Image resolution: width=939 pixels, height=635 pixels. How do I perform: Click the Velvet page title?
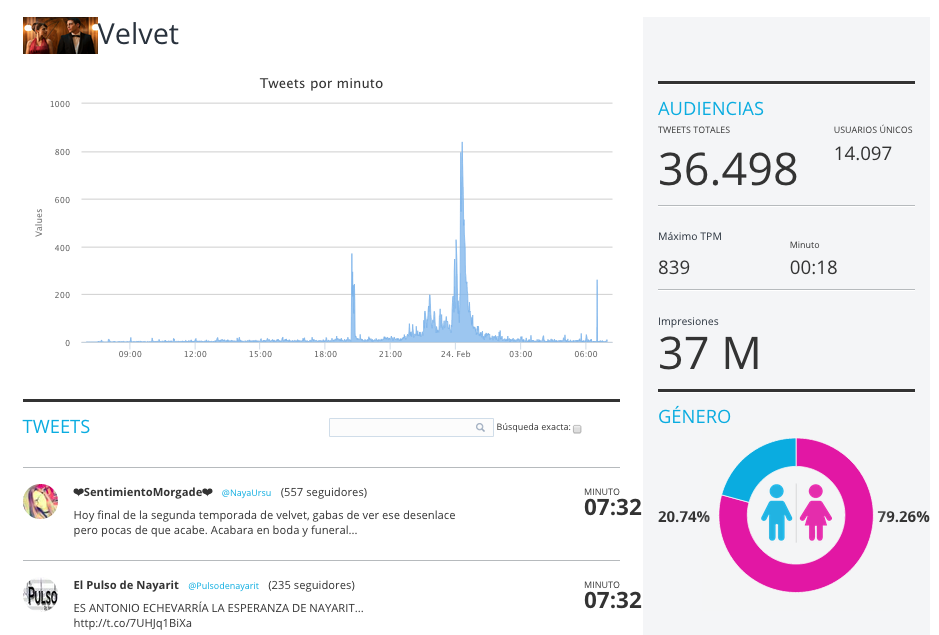point(138,34)
